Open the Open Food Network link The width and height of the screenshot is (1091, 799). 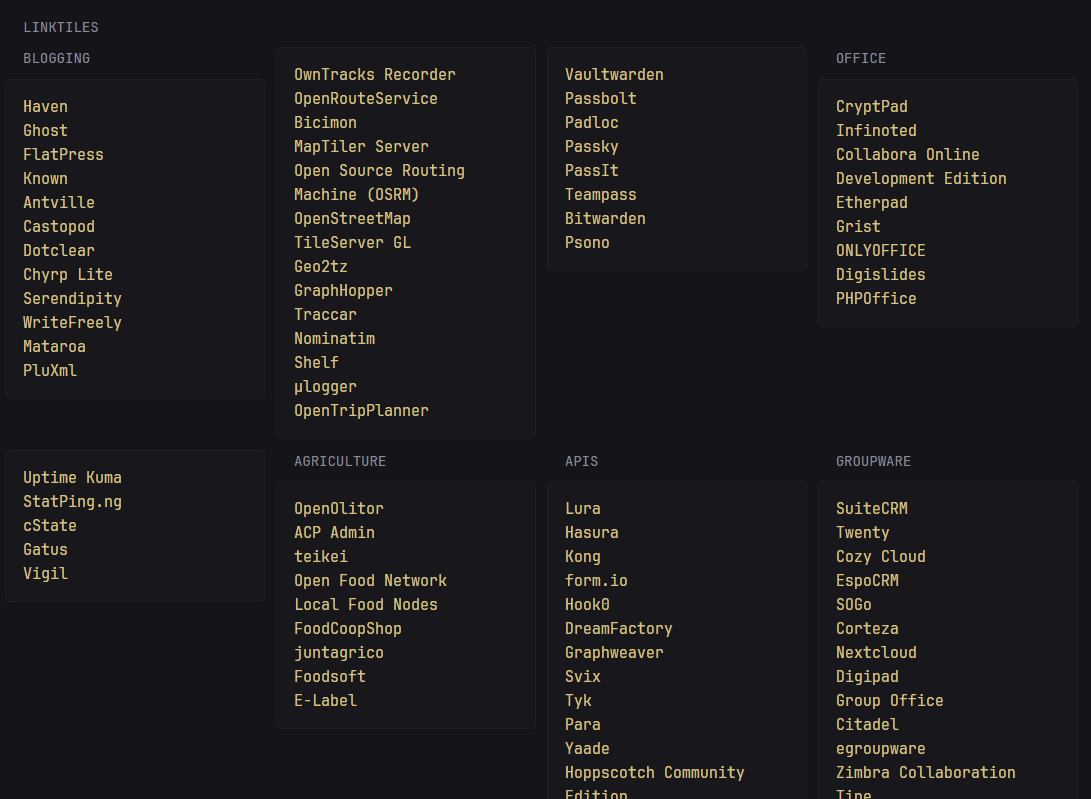pyautogui.click(x=370, y=580)
